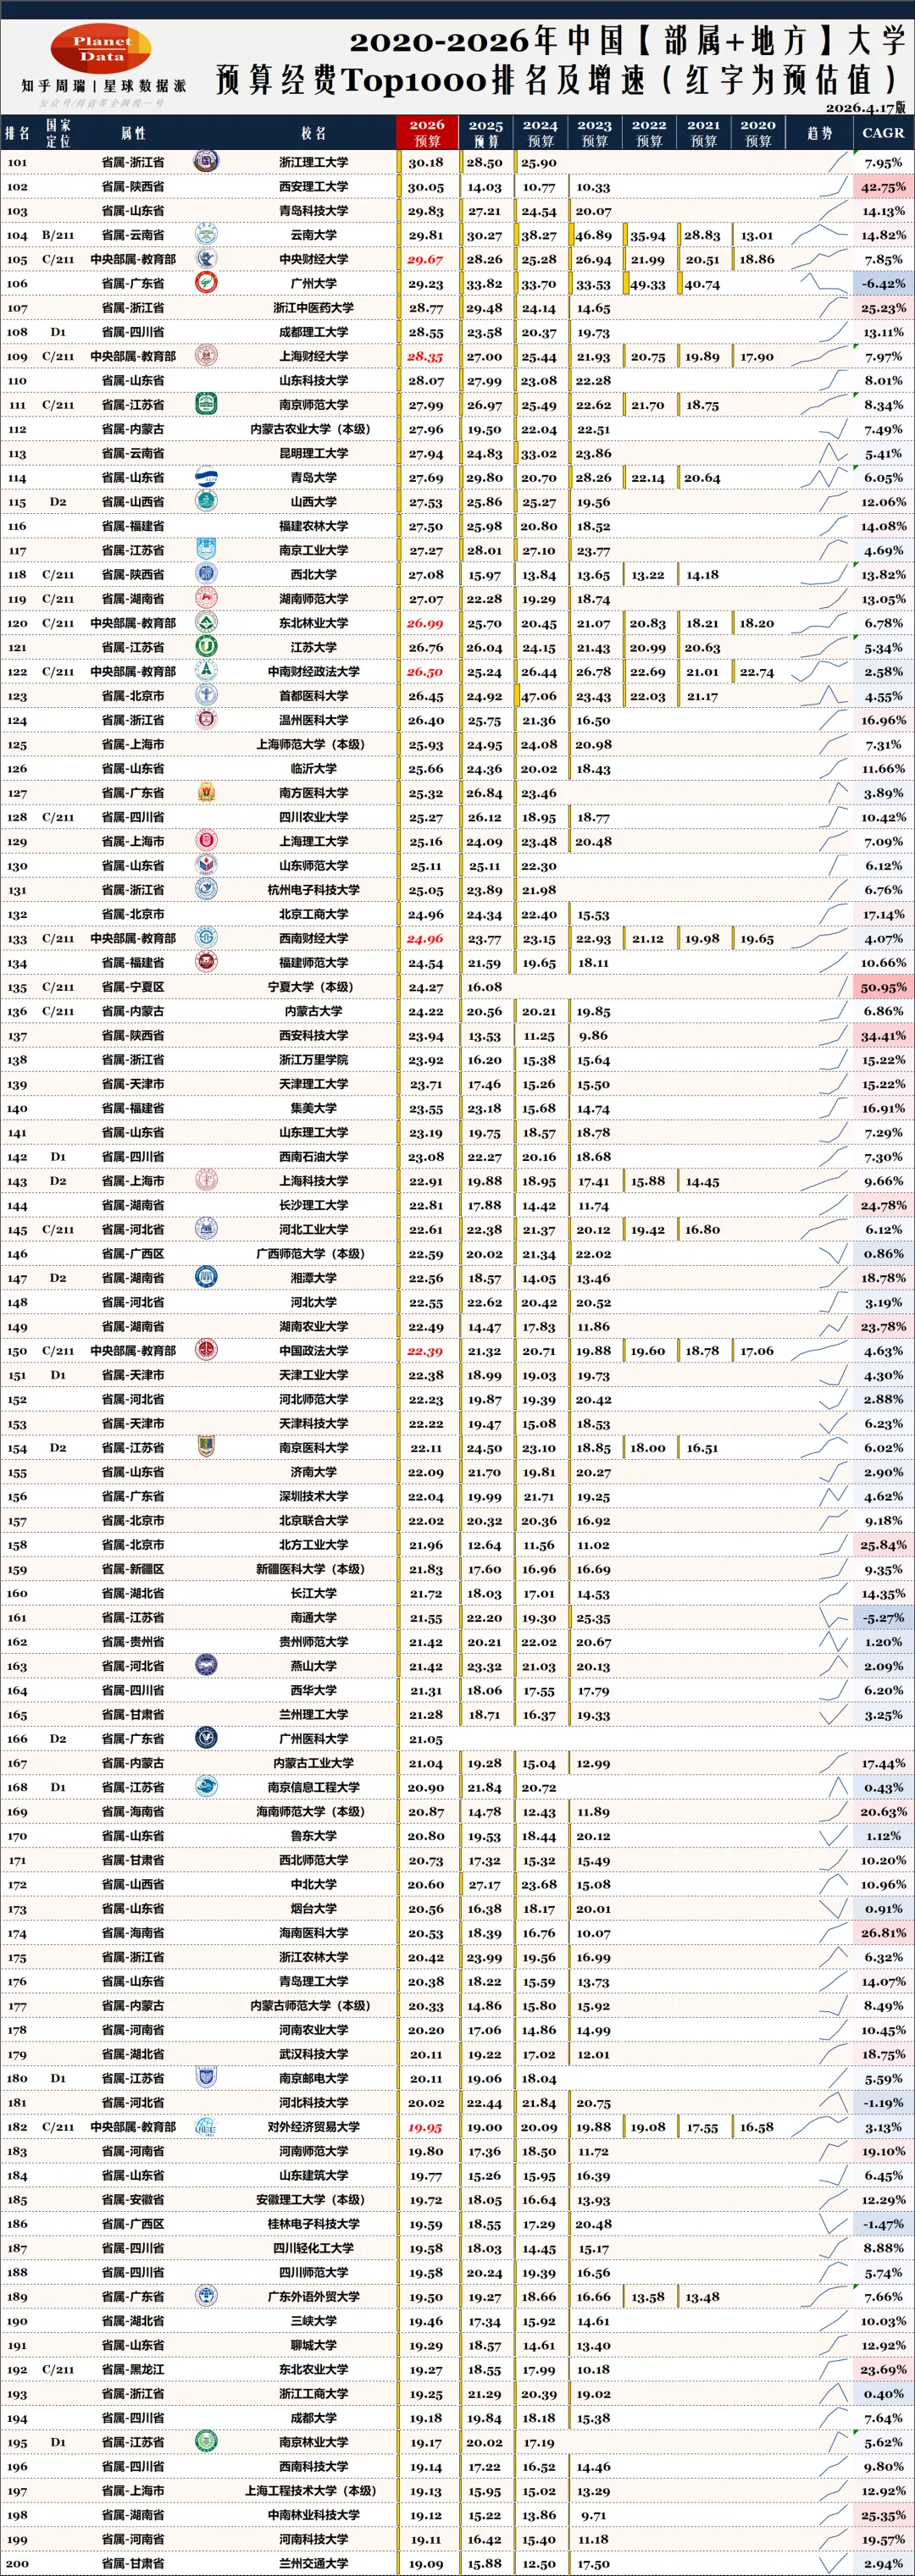The width and height of the screenshot is (915, 2576).
Task: Click the 42.75% CAGR cell
Action: [883, 186]
